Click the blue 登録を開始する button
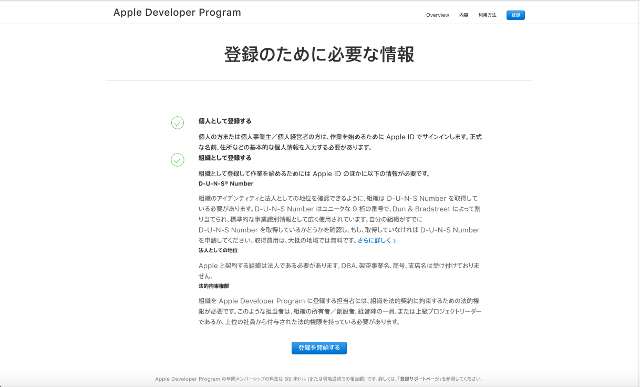The width and height of the screenshot is (640, 387). (x=319, y=348)
